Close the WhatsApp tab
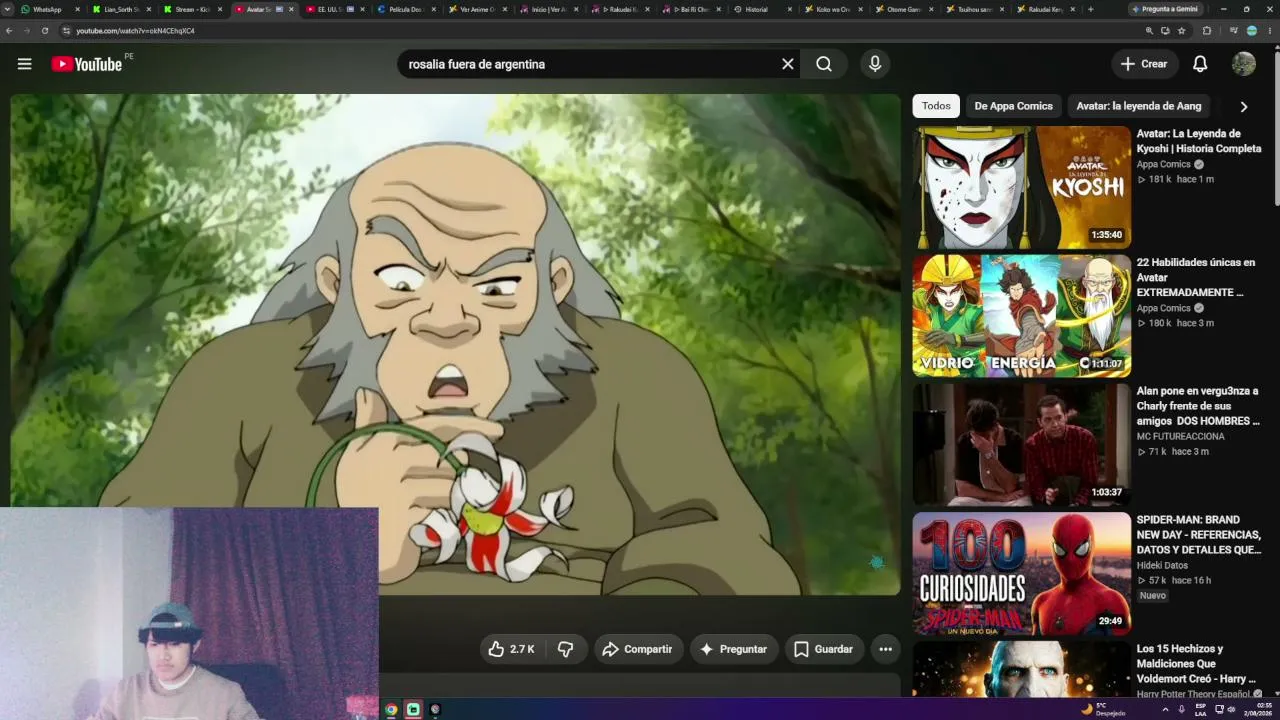This screenshot has width=1280, height=720. (77, 9)
